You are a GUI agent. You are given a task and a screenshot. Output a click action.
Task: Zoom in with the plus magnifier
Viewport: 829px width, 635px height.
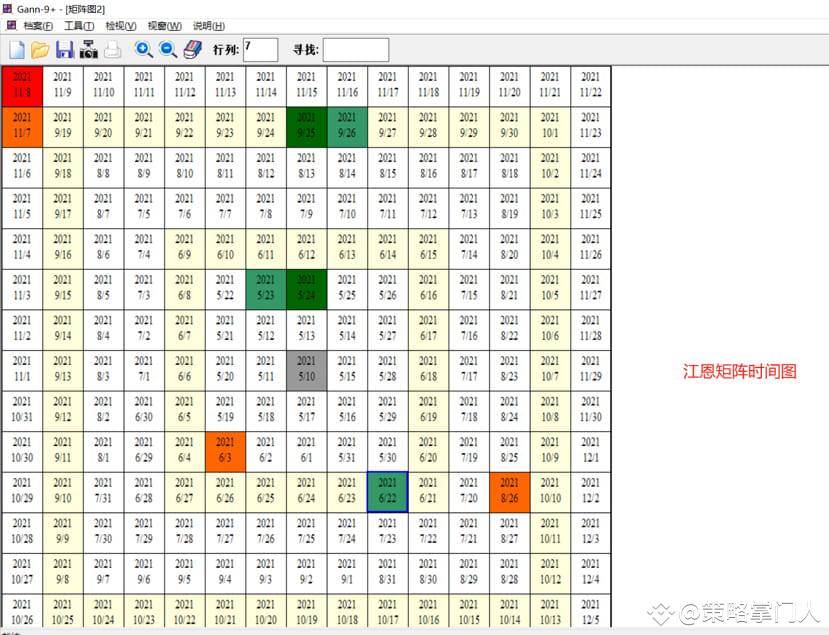143,50
